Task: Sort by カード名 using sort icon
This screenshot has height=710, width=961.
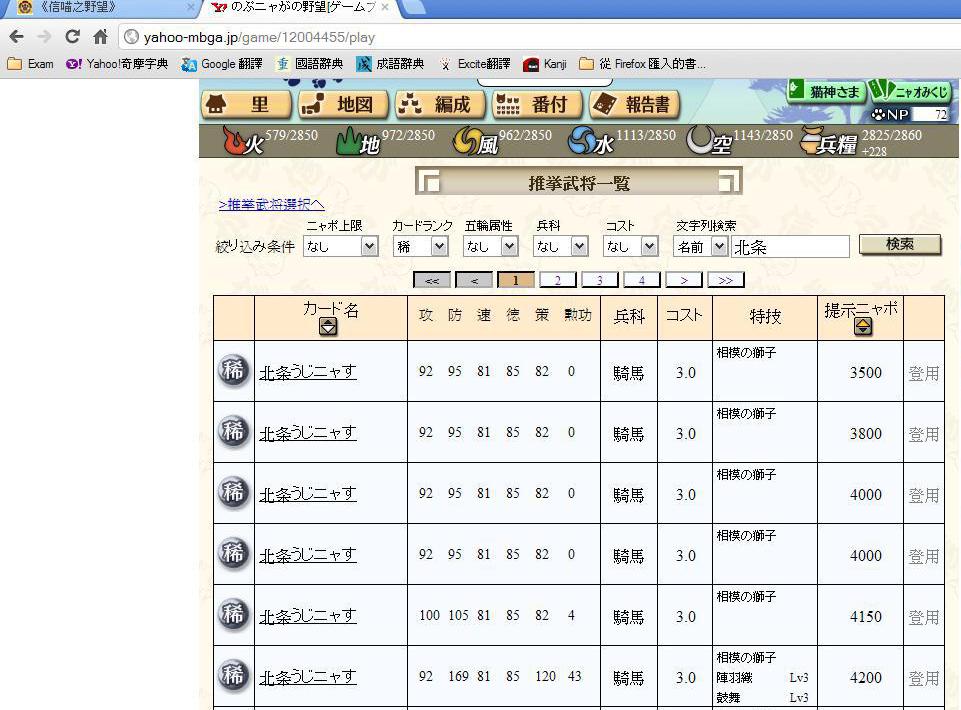Action: pos(329,327)
